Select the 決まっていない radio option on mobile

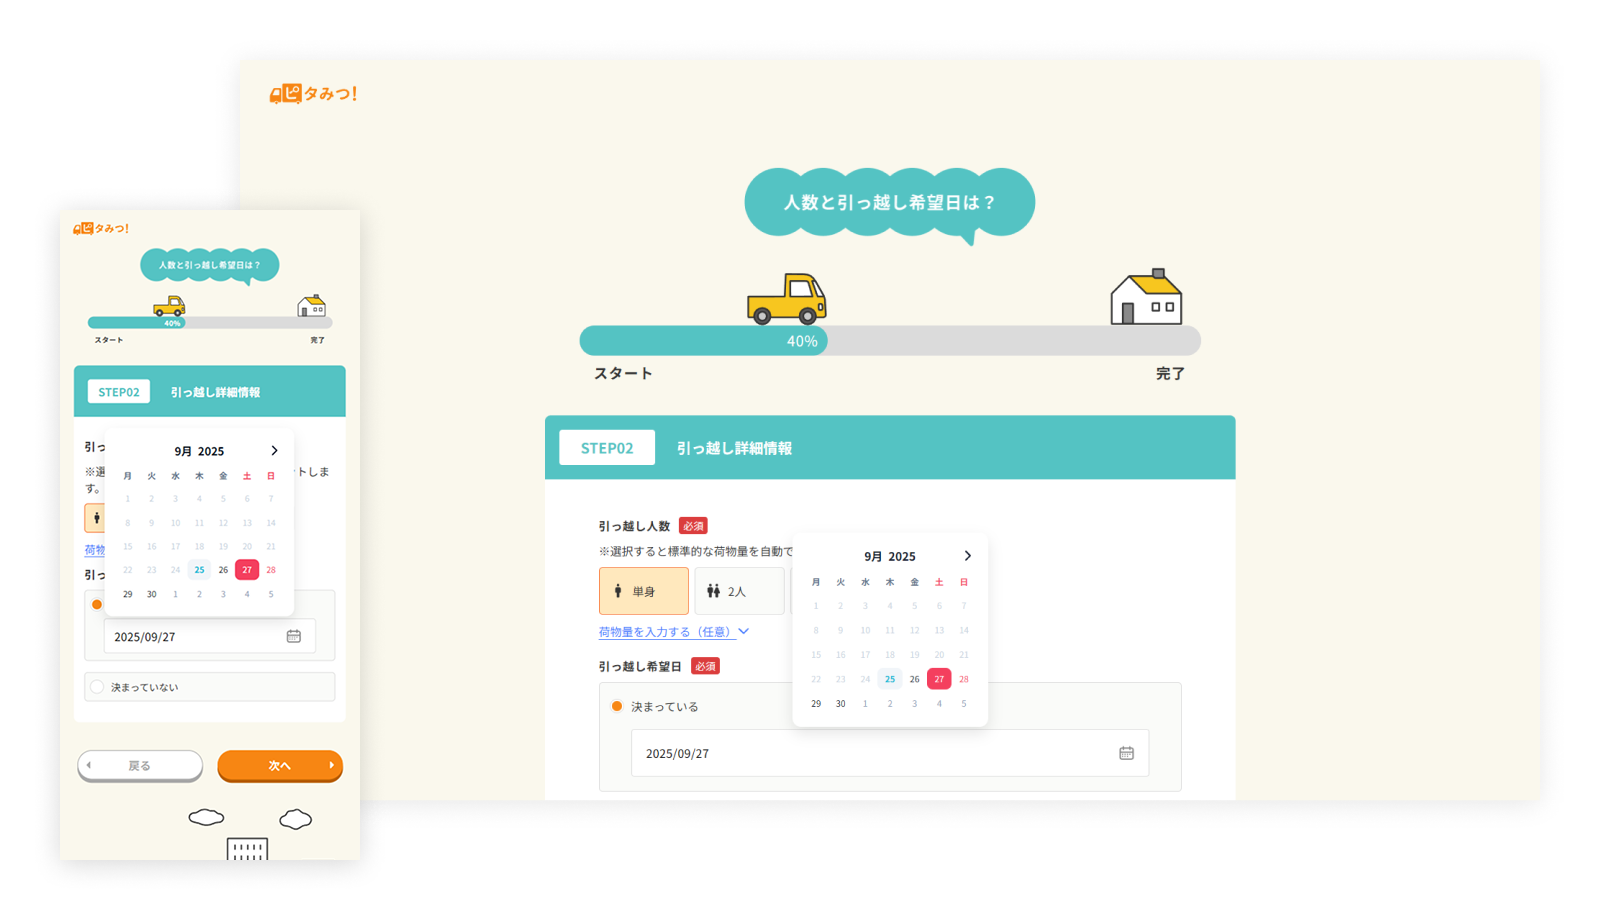click(x=97, y=687)
